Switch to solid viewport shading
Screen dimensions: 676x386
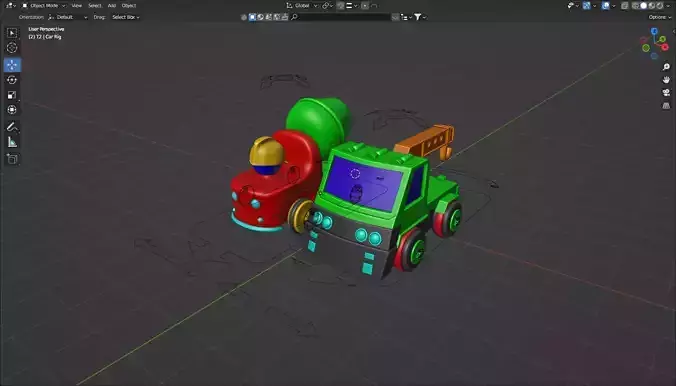pos(644,6)
